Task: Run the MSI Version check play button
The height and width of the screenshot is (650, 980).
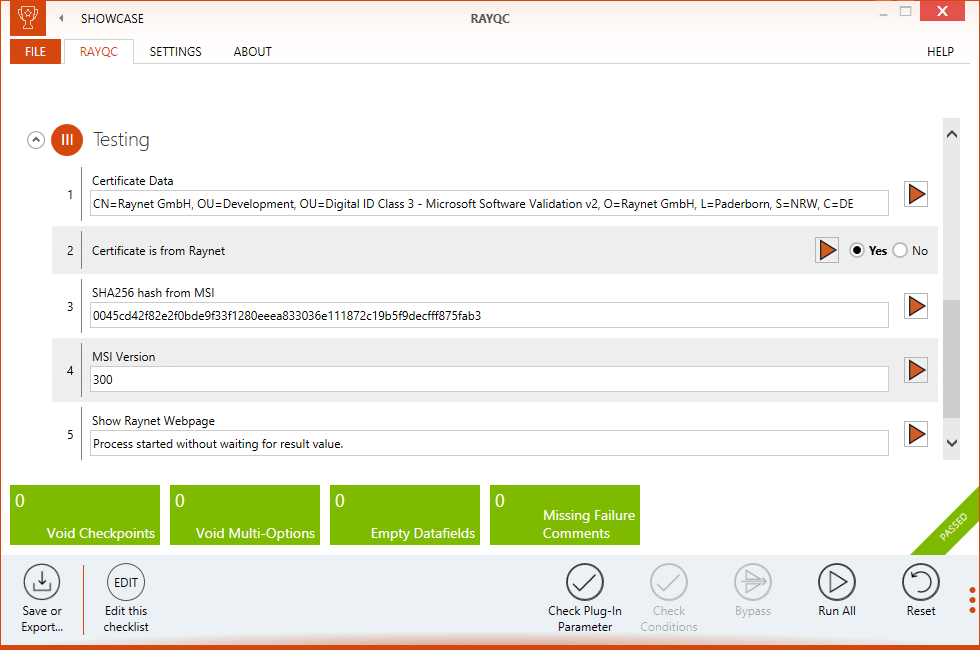Action: tap(916, 370)
